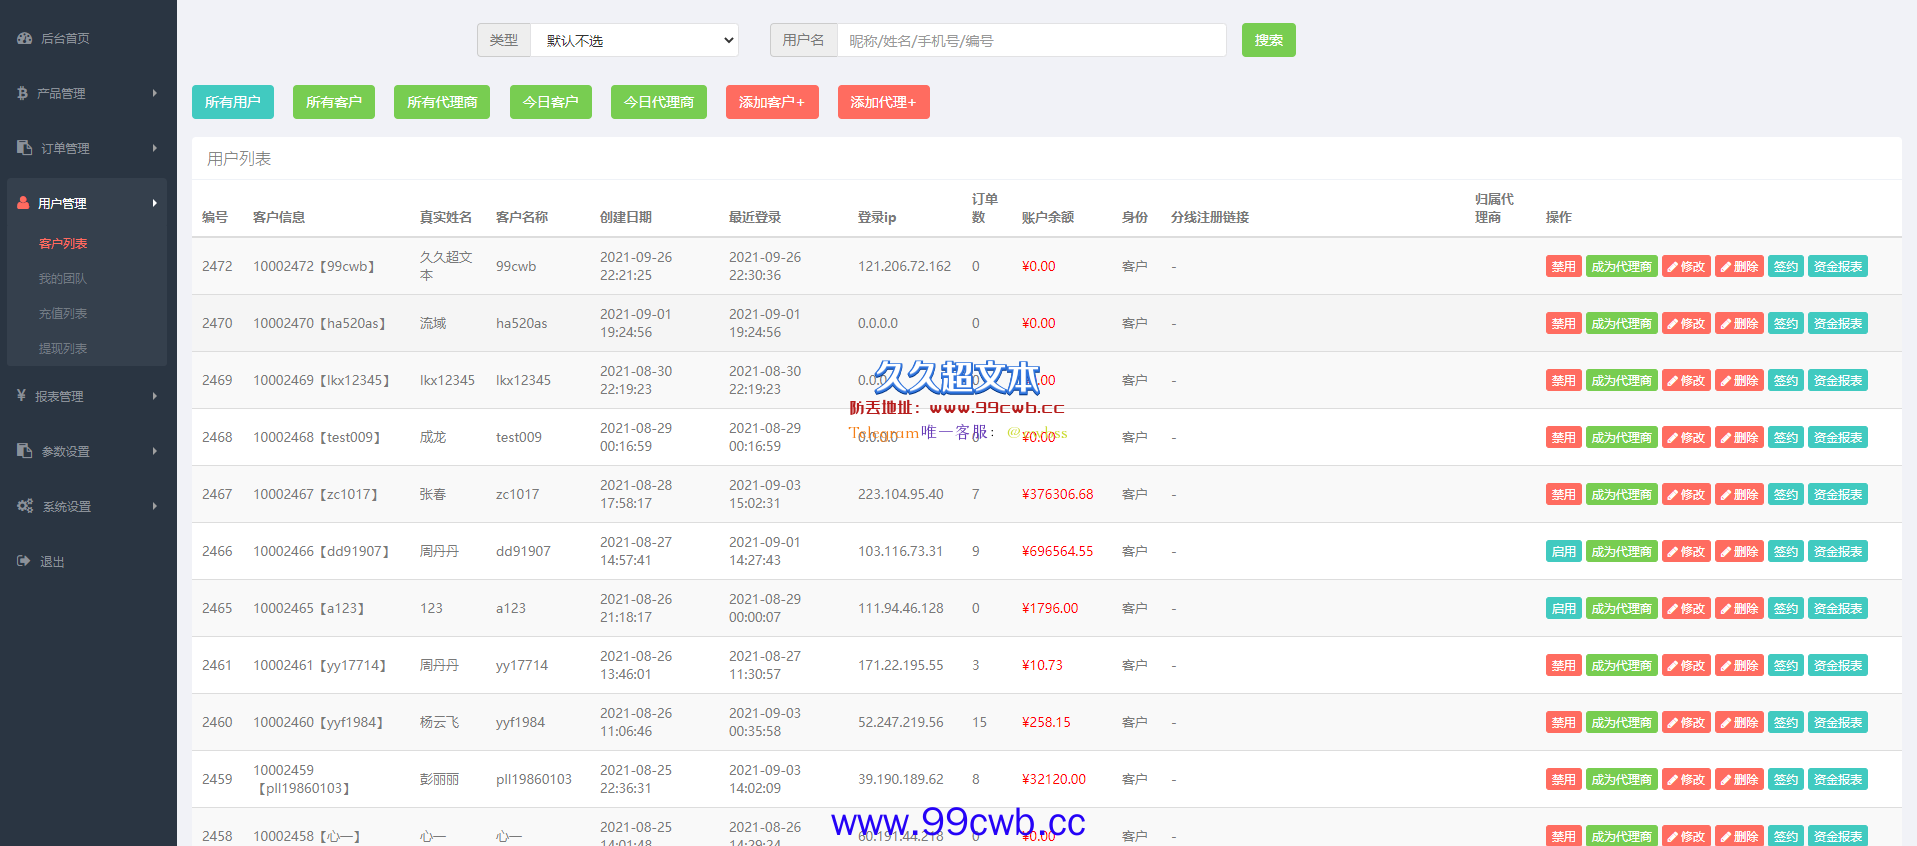Viewport: 1917px width, 846px height.
Task: Click the gears icon for 系统设置
Action: tap(25, 506)
